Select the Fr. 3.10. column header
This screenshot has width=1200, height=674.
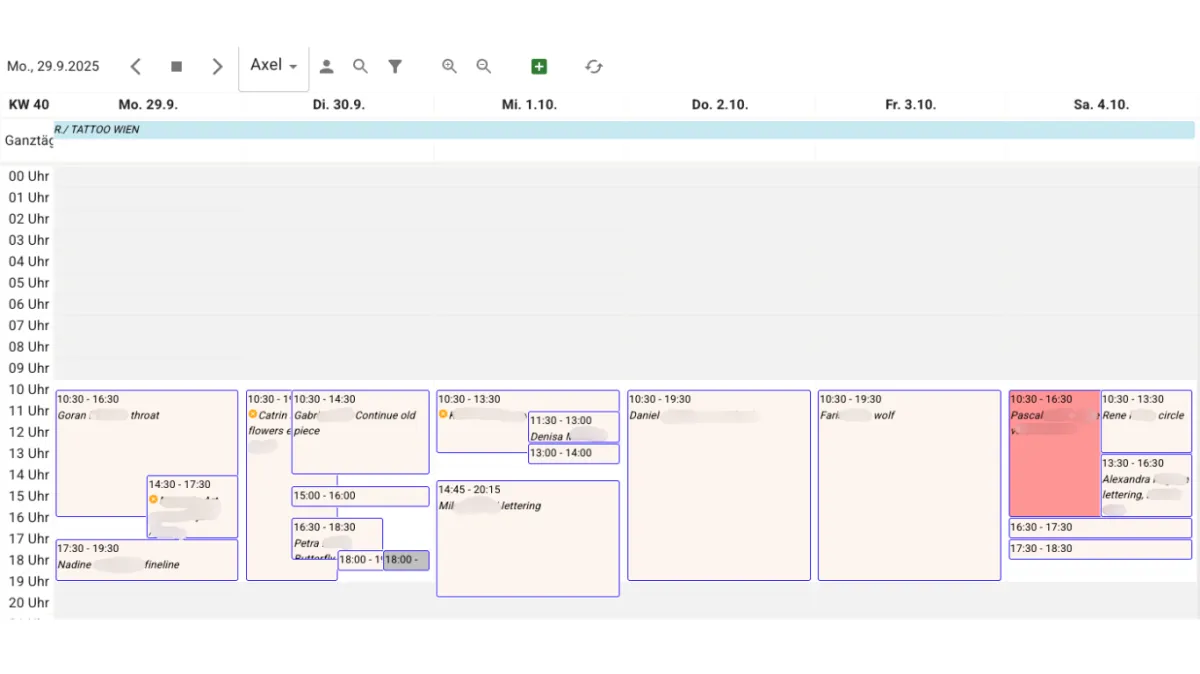coord(910,105)
